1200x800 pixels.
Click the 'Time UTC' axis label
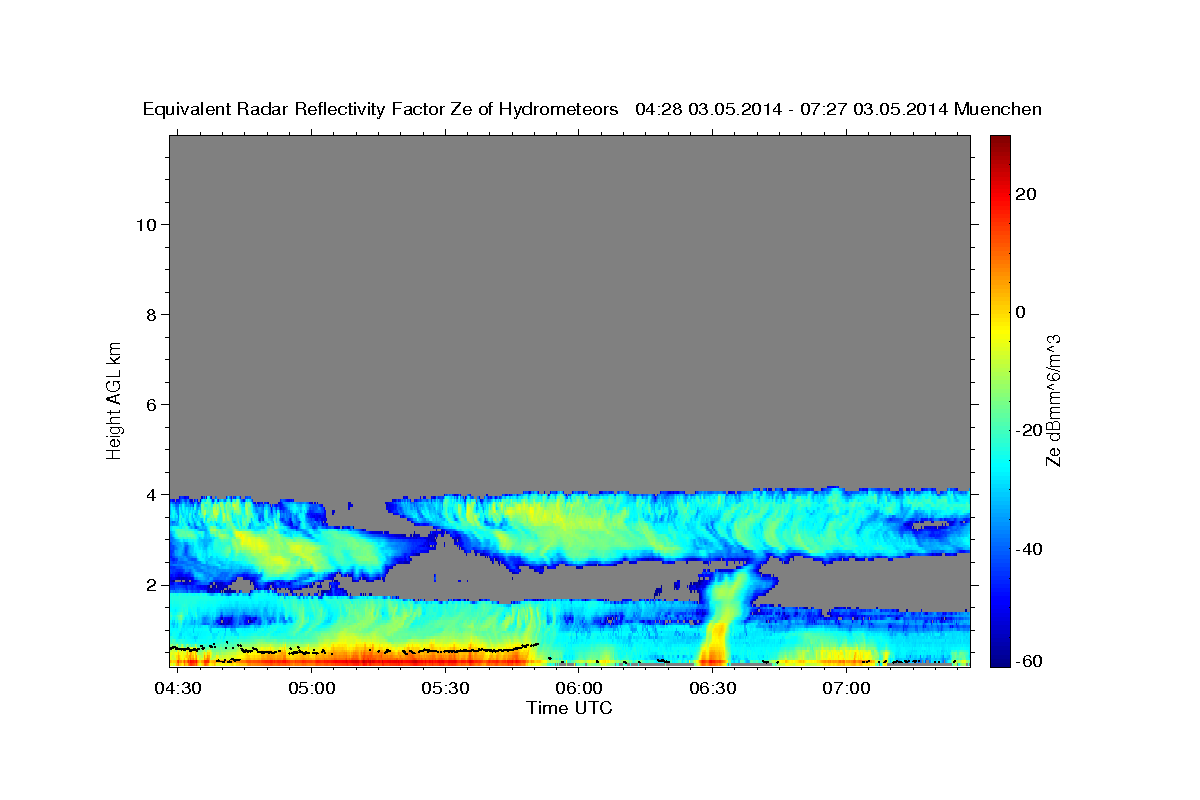[x=569, y=708]
